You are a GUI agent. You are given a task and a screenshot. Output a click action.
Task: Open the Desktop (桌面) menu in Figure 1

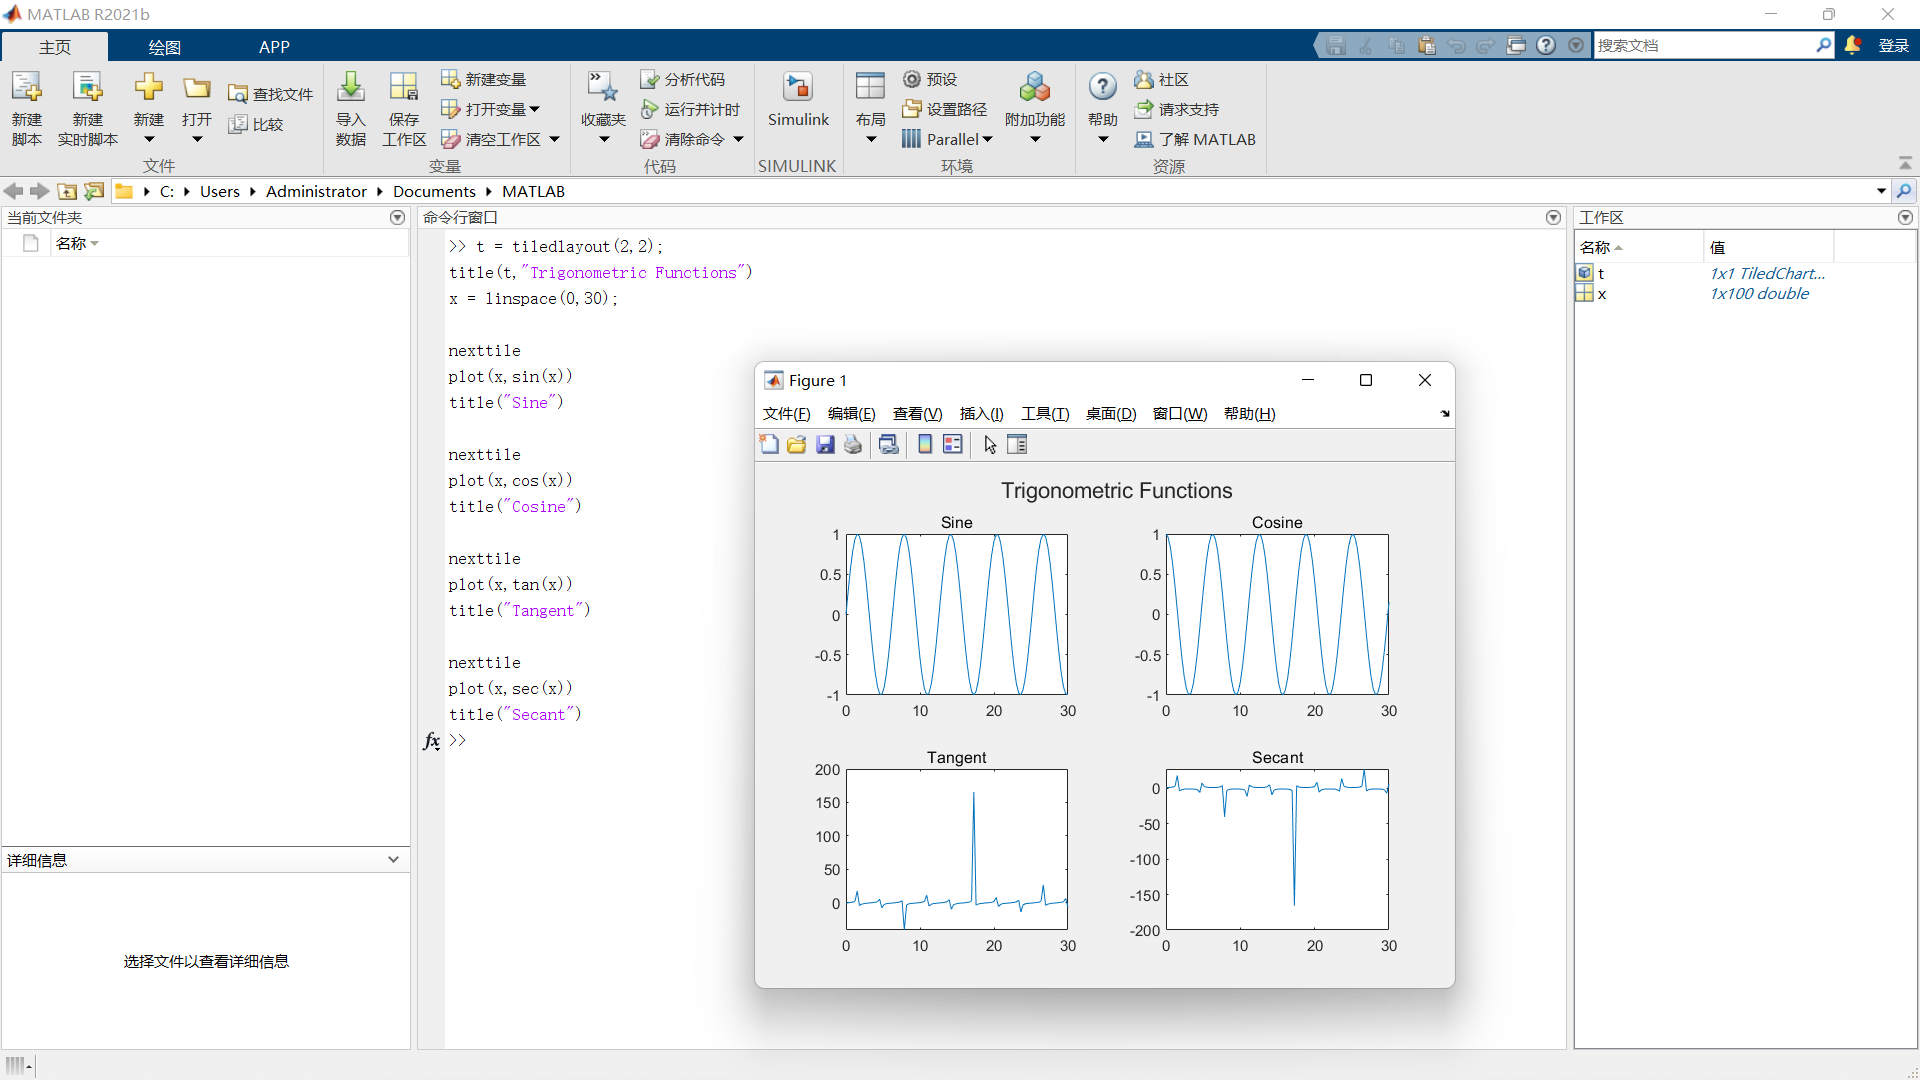click(1111, 414)
